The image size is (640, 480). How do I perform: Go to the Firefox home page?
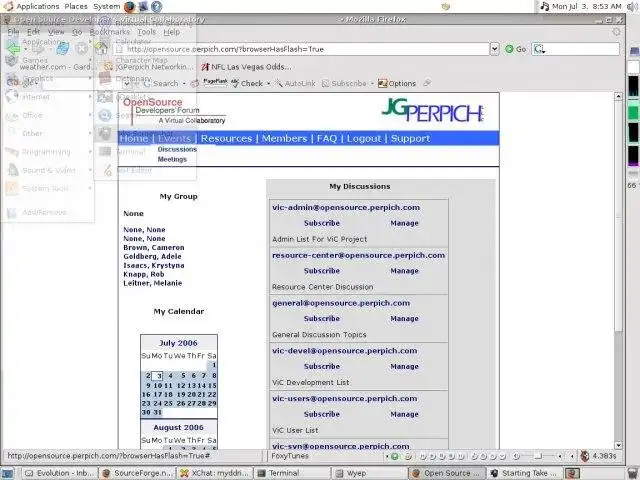(101, 49)
